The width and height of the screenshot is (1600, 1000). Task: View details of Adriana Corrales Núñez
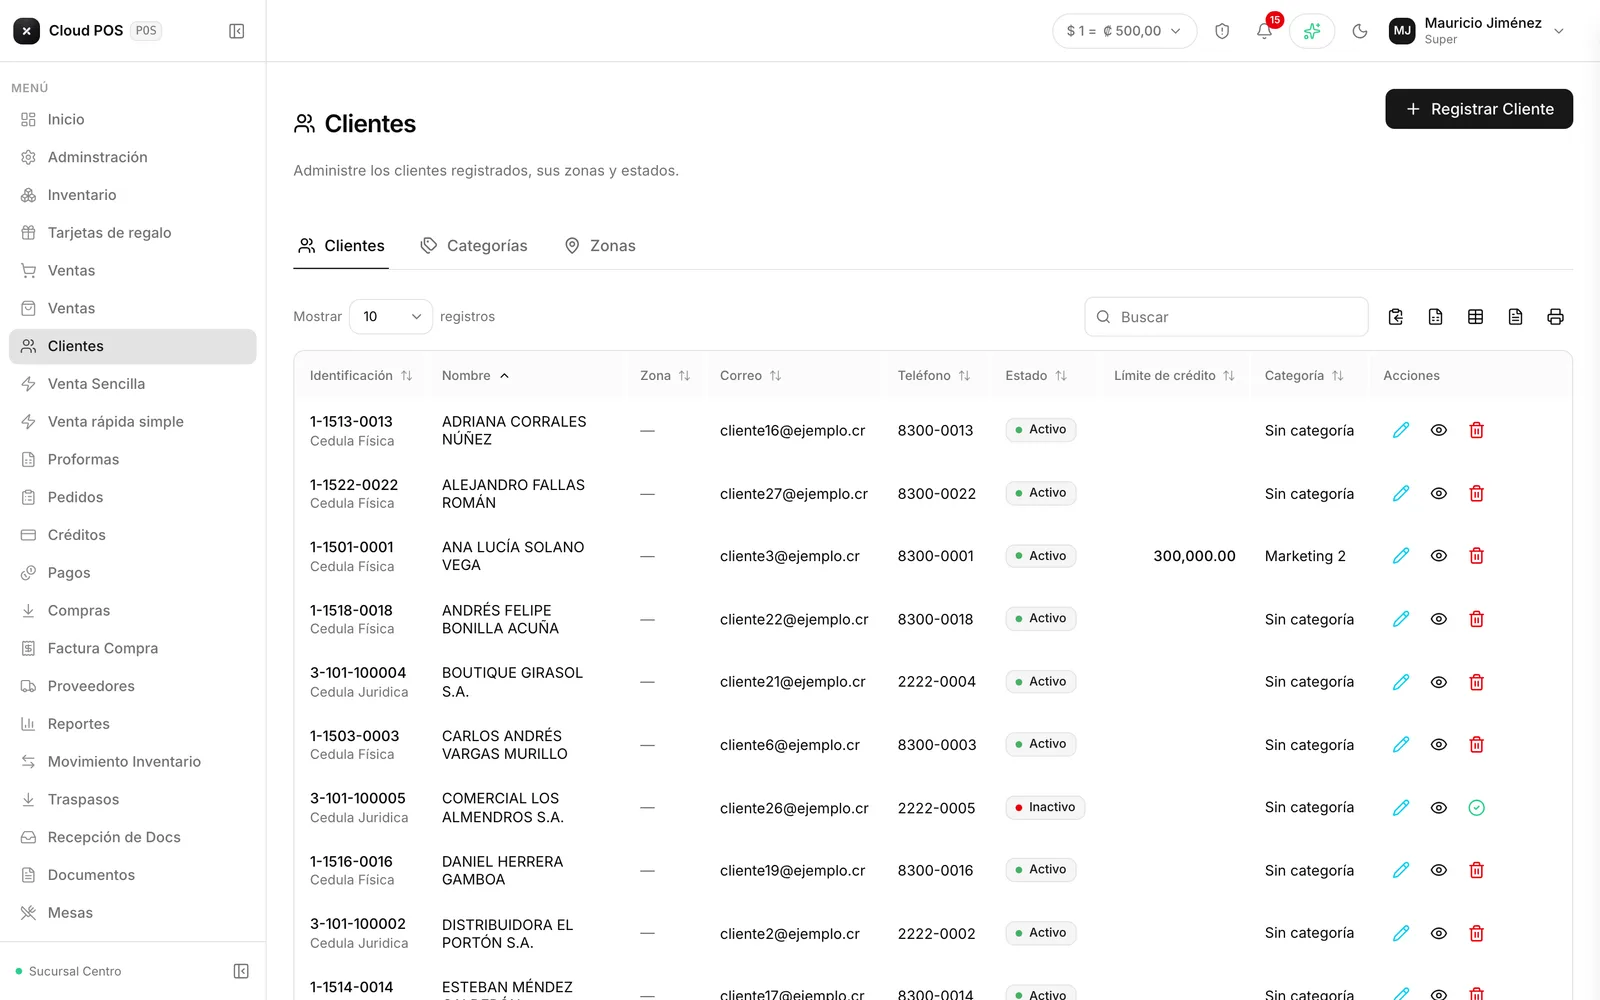[x=1439, y=430]
